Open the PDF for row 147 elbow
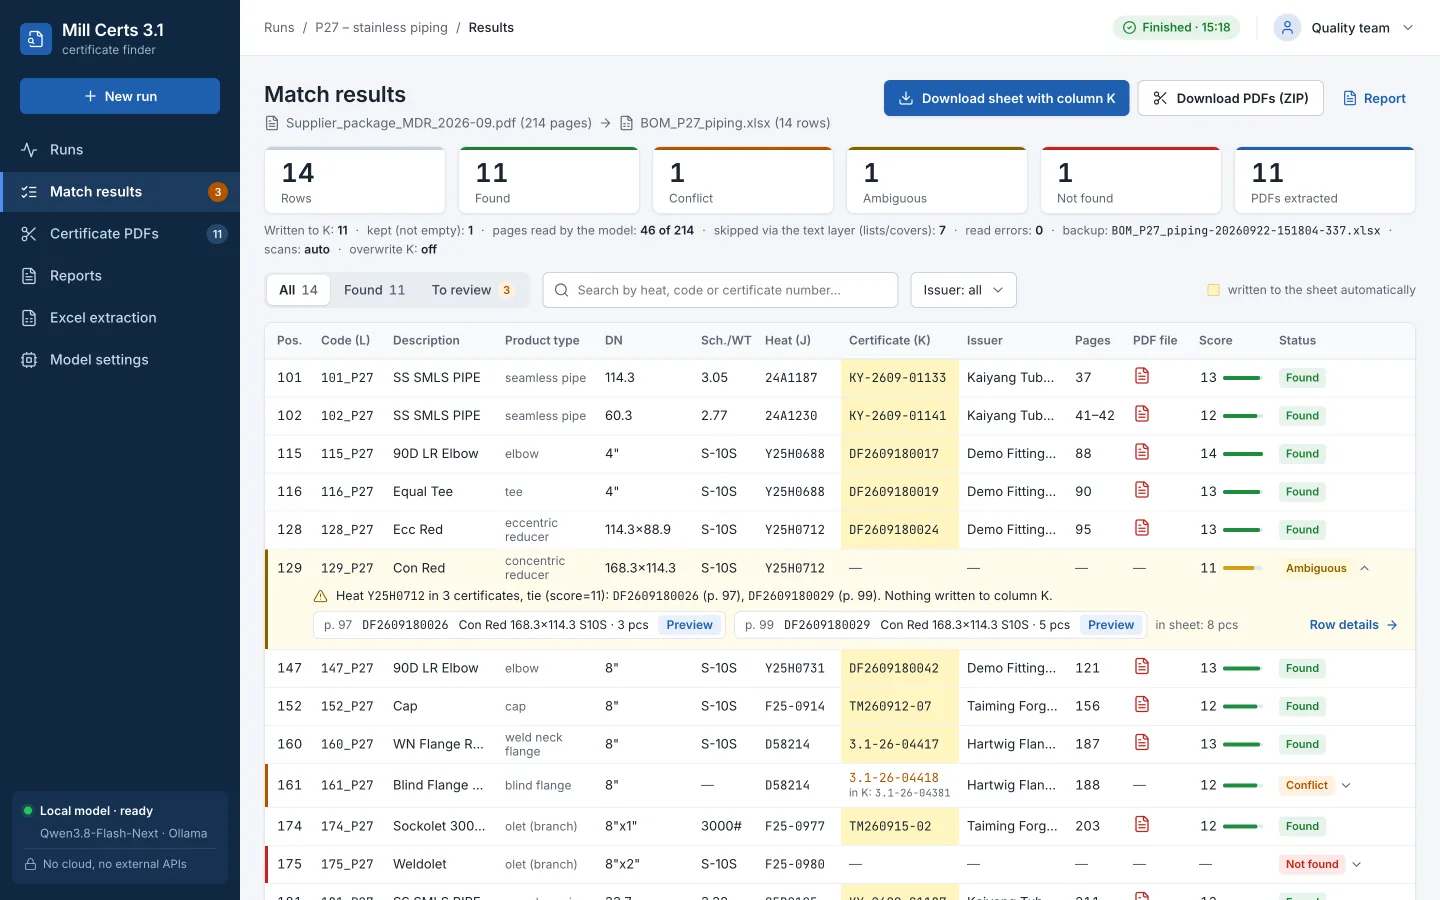 (x=1142, y=667)
